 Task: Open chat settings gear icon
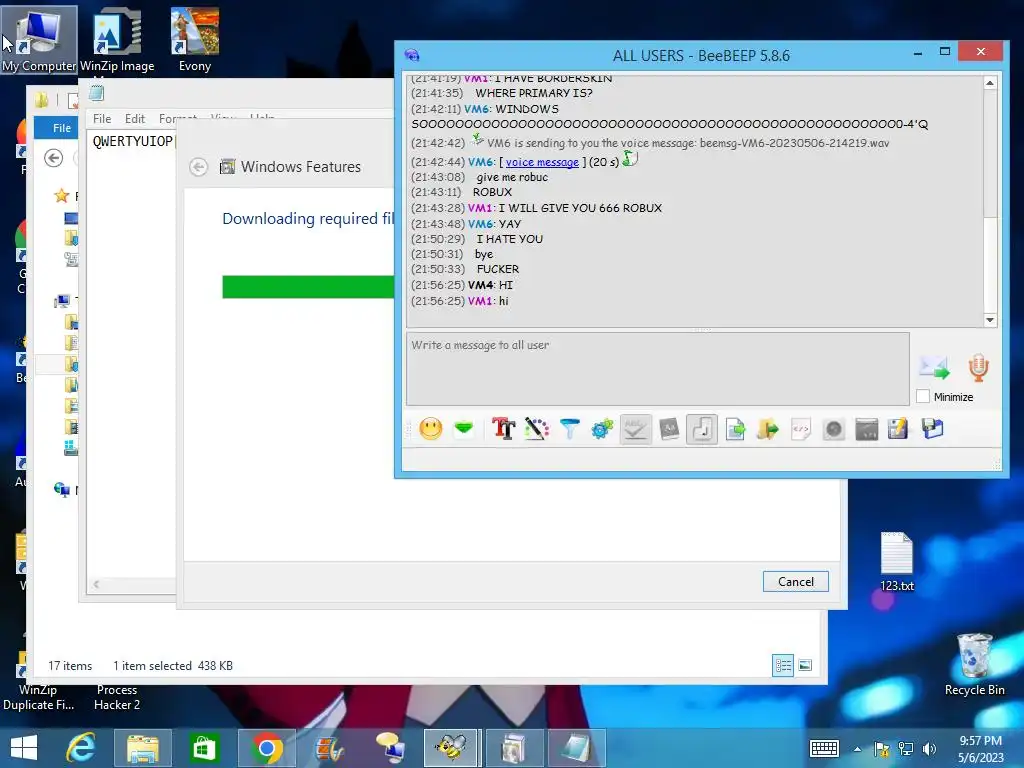click(x=602, y=429)
